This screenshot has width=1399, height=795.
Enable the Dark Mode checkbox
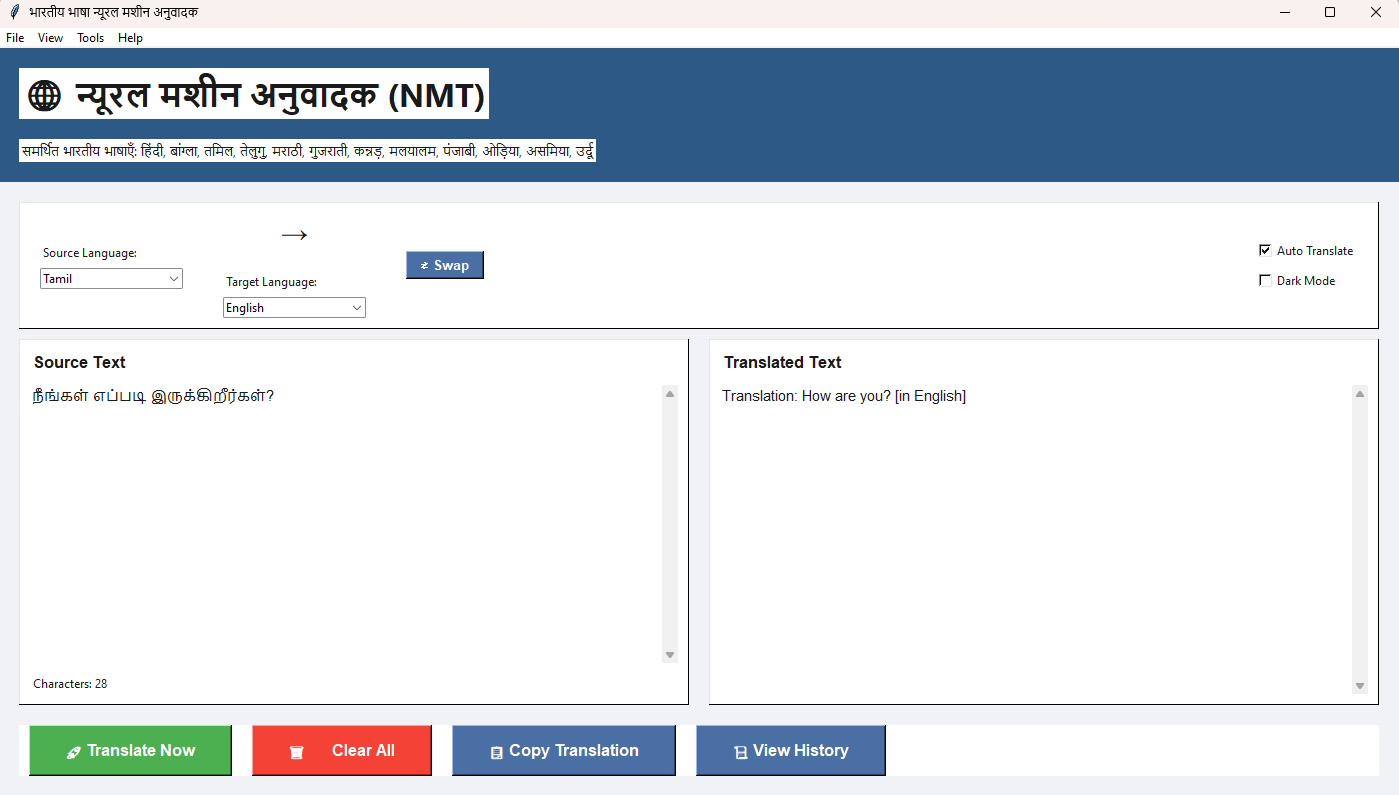1265,281
